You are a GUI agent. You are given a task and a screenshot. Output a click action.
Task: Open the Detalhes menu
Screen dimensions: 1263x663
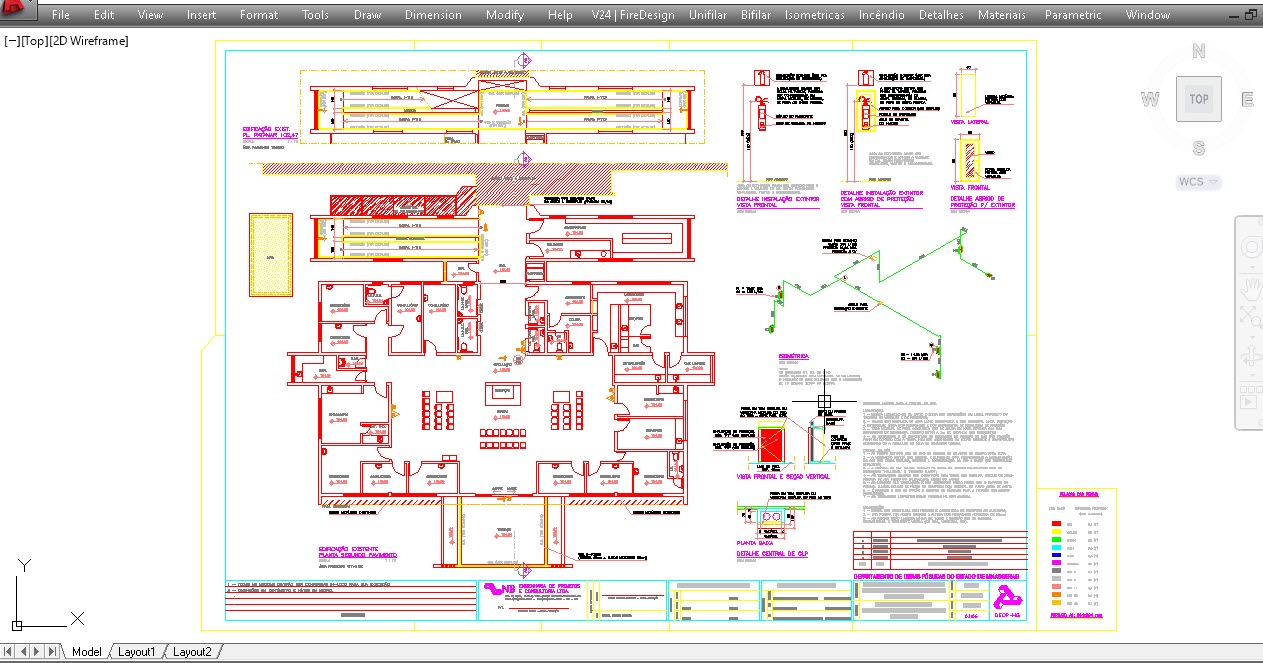941,15
